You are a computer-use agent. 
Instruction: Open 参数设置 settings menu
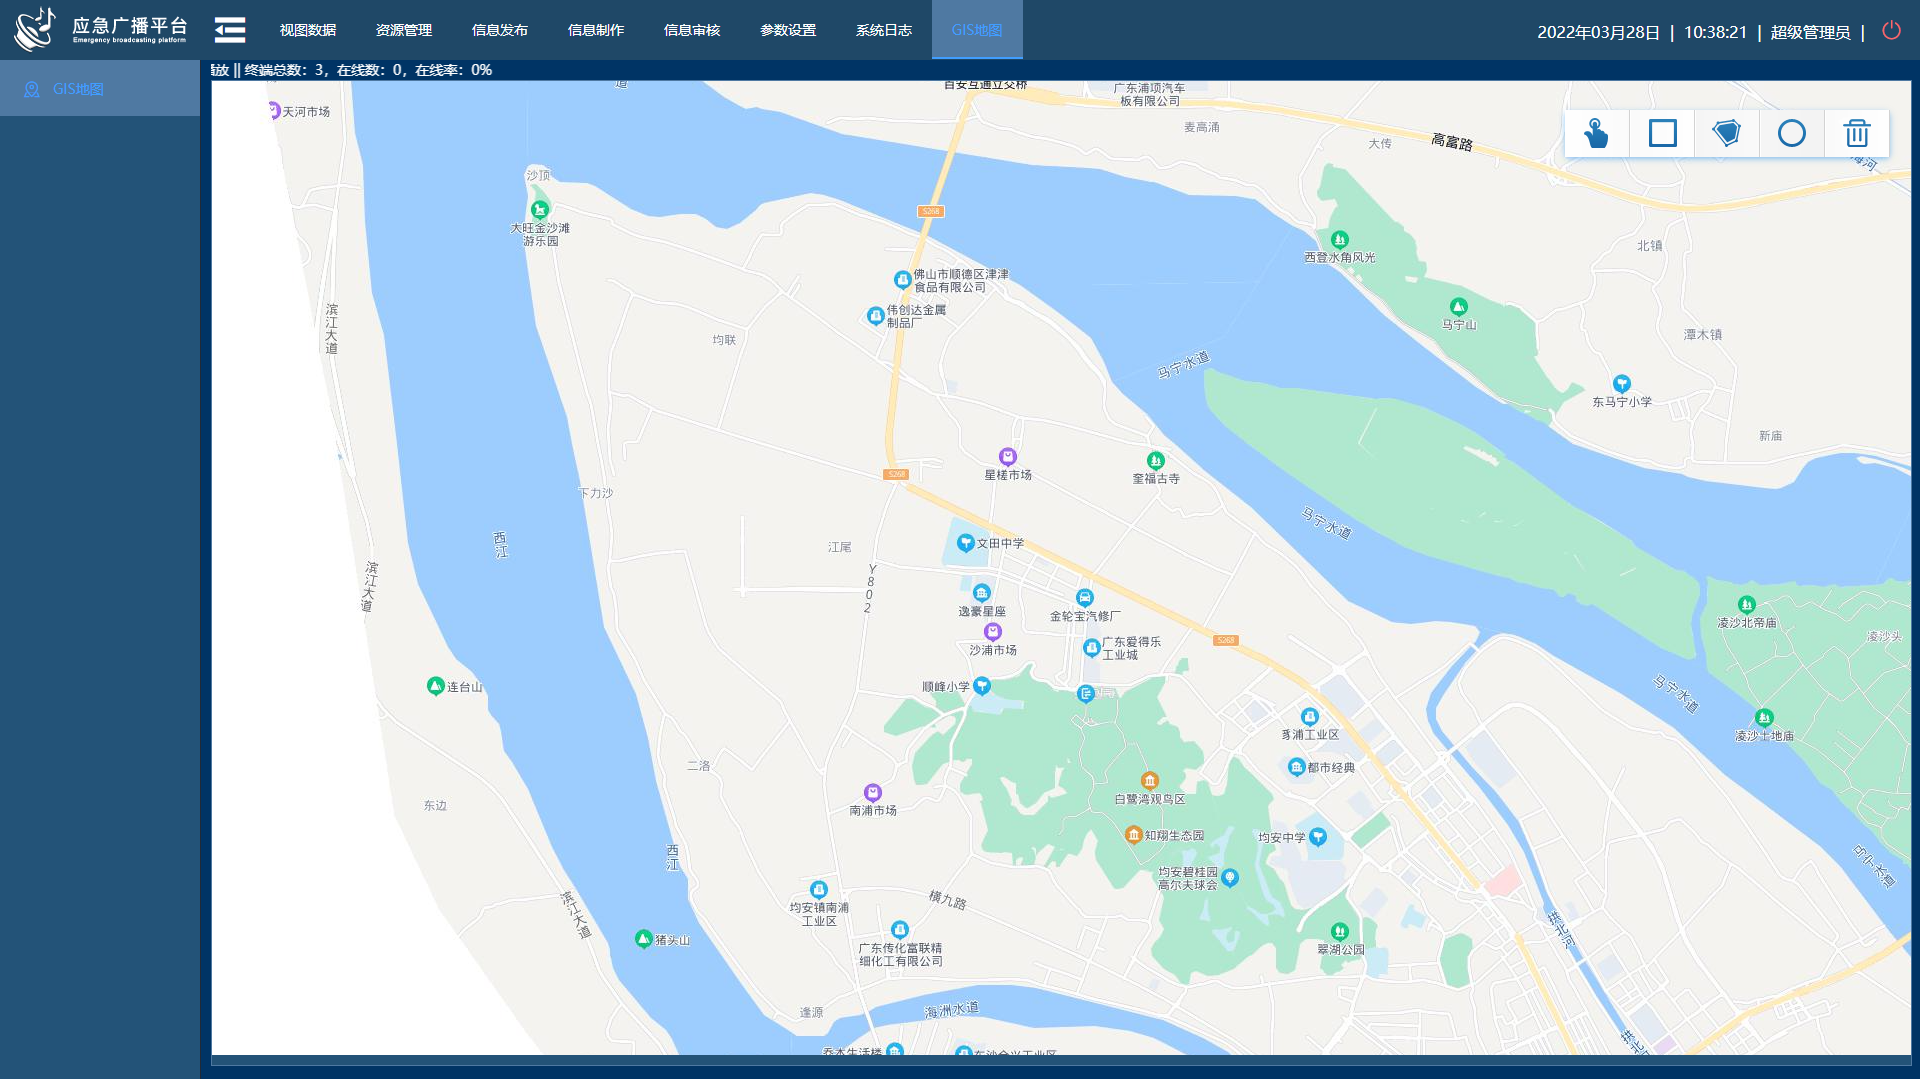[787, 30]
